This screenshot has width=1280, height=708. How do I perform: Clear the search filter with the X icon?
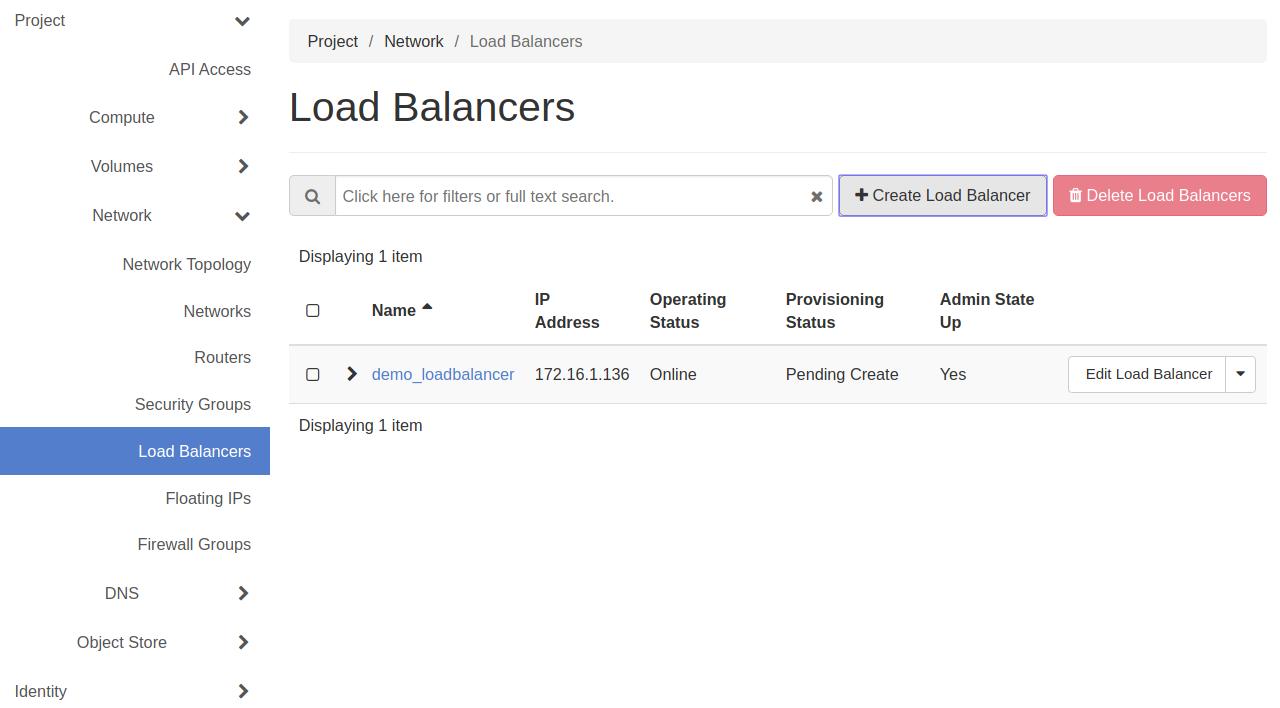pyautogui.click(x=816, y=197)
